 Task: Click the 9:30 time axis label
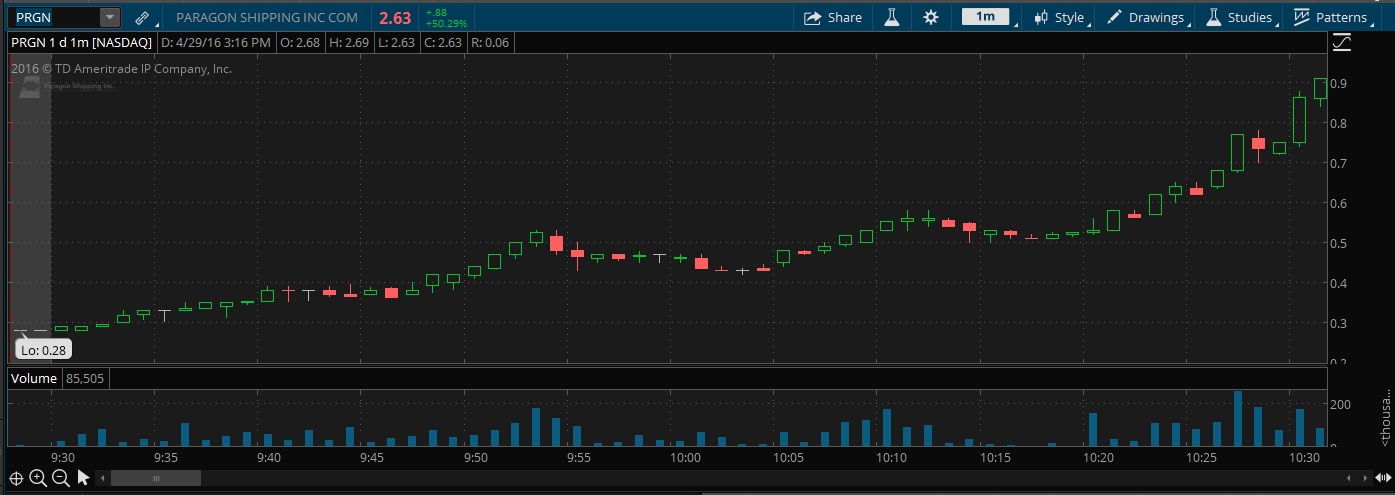62,457
